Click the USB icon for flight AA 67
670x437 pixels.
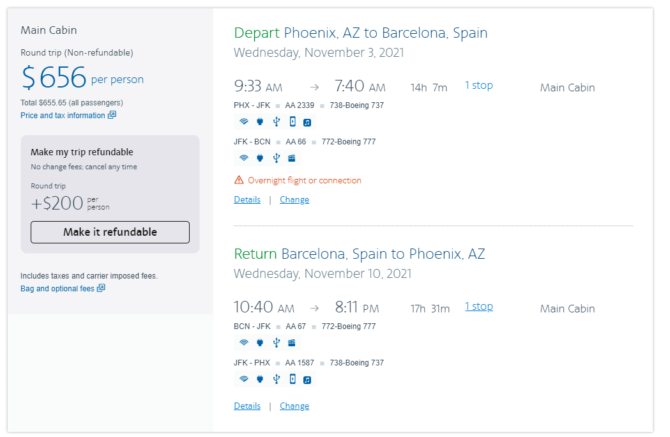276,343
